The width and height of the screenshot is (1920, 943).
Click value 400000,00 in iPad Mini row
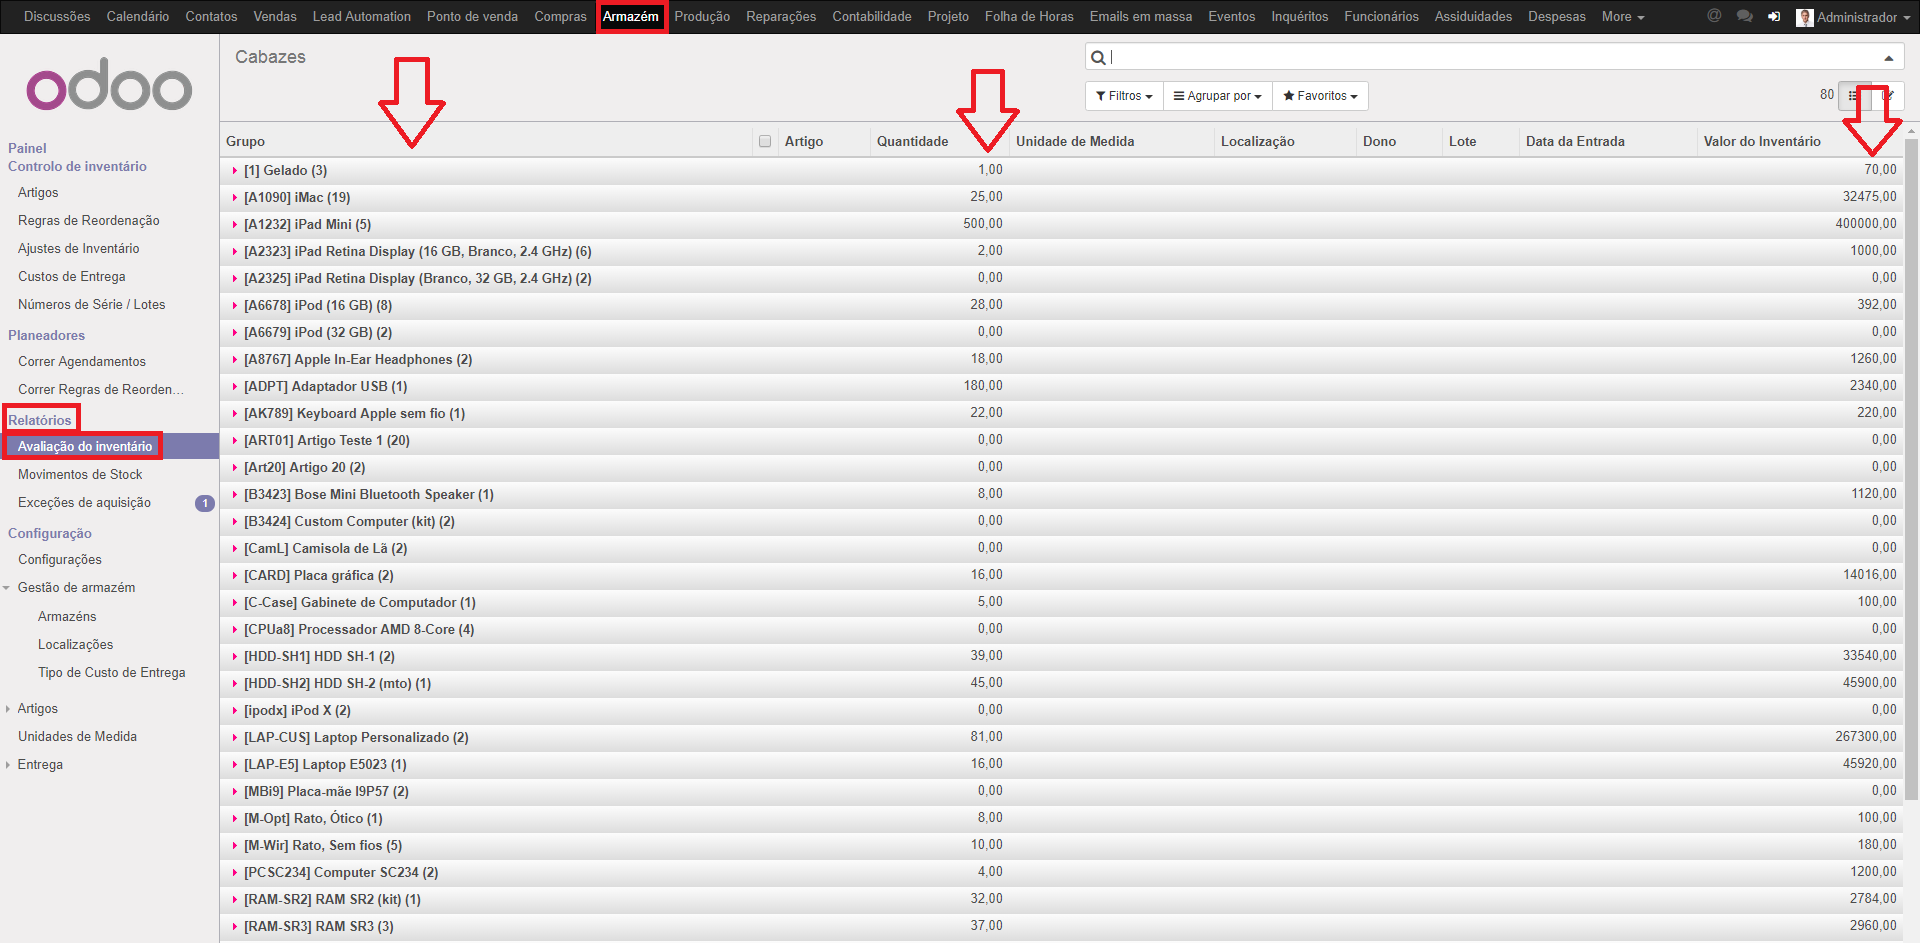pyautogui.click(x=1865, y=224)
